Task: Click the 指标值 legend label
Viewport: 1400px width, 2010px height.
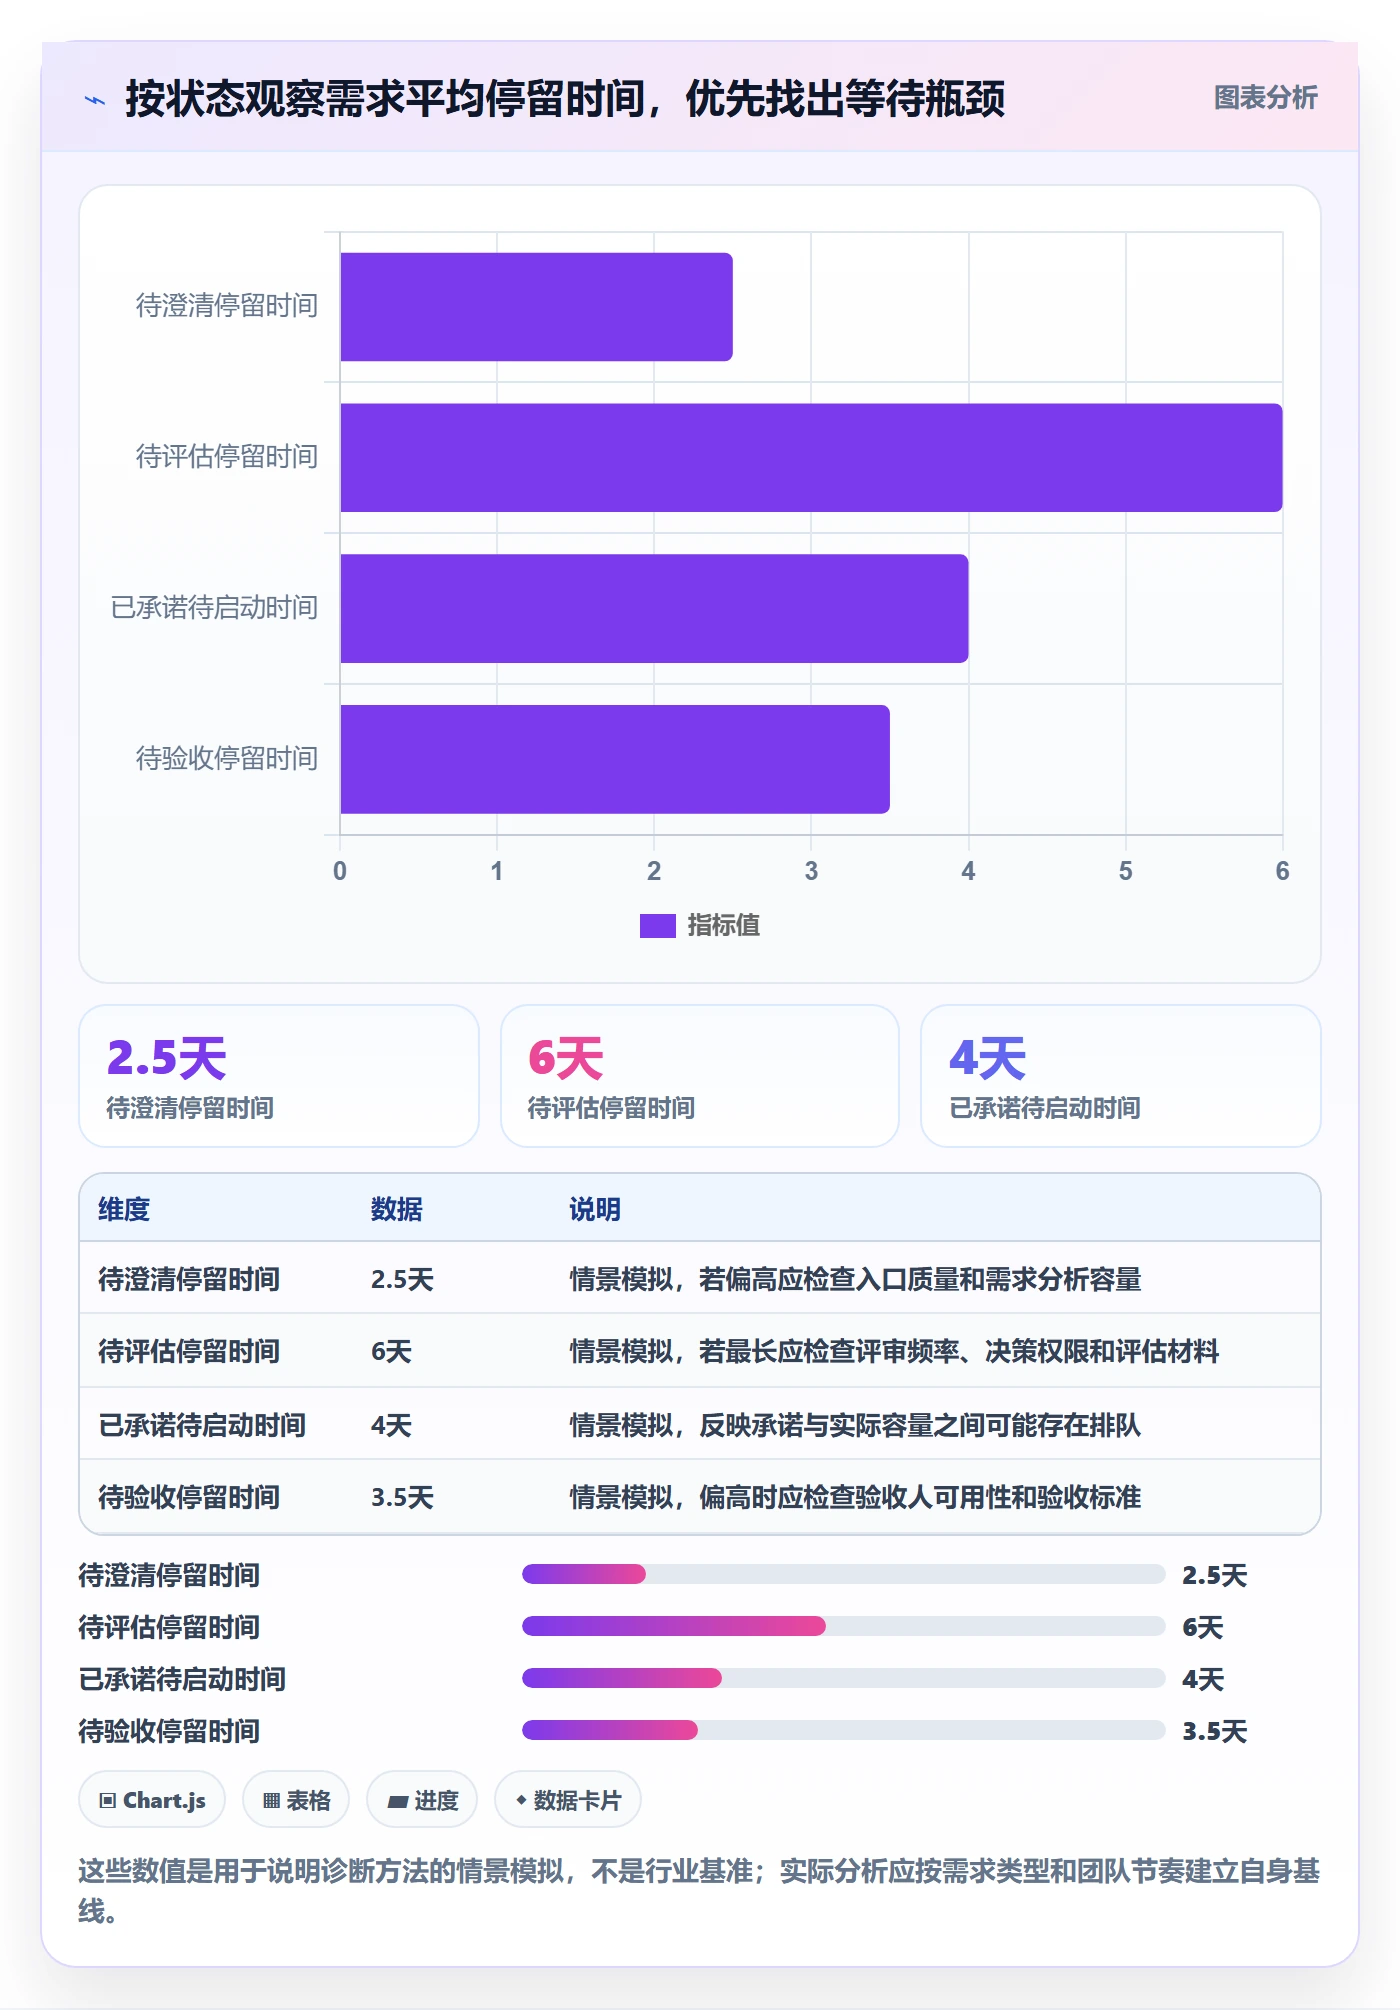Action: [724, 926]
